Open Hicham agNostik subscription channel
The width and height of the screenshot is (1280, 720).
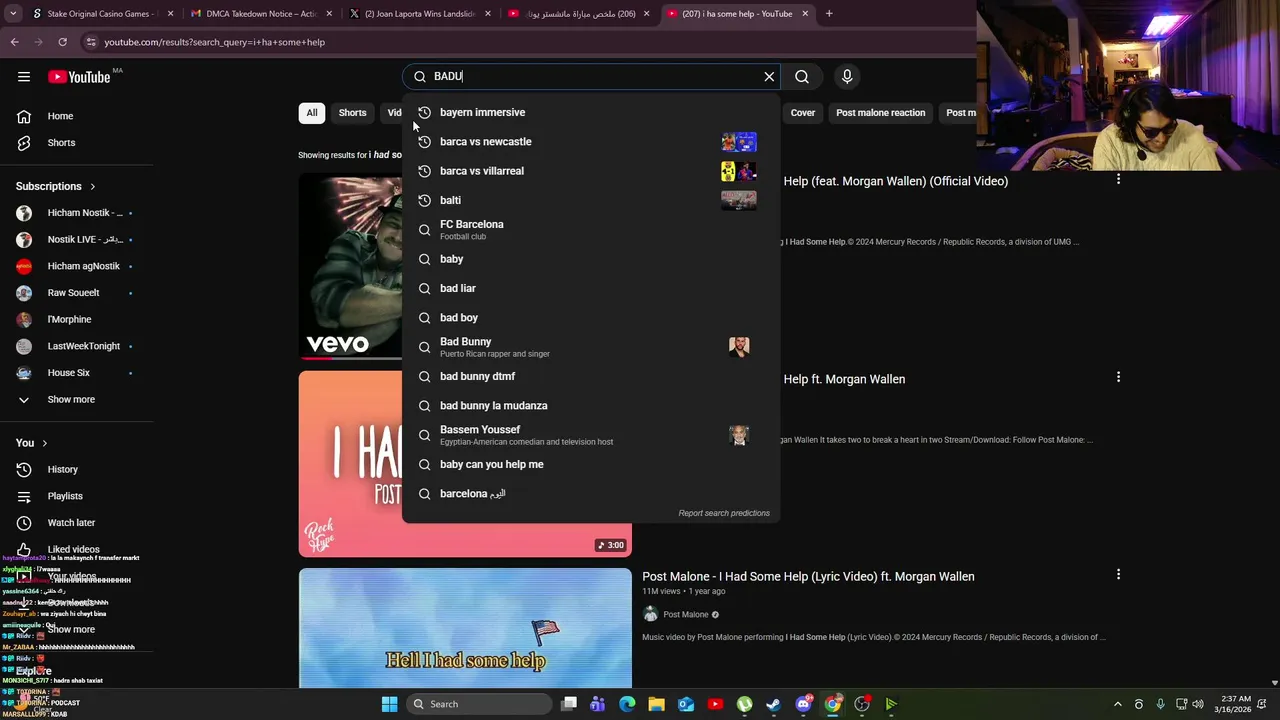(x=76, y=266)
